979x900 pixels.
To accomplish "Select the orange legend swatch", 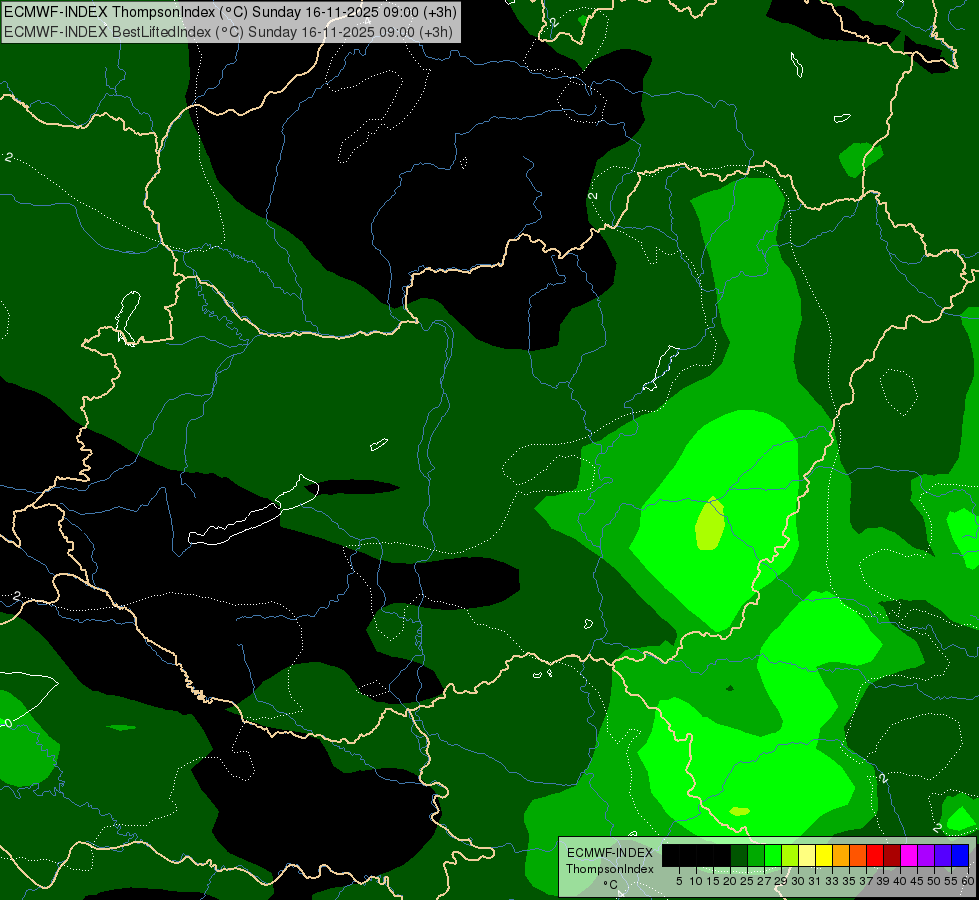I will click(841, 855).
